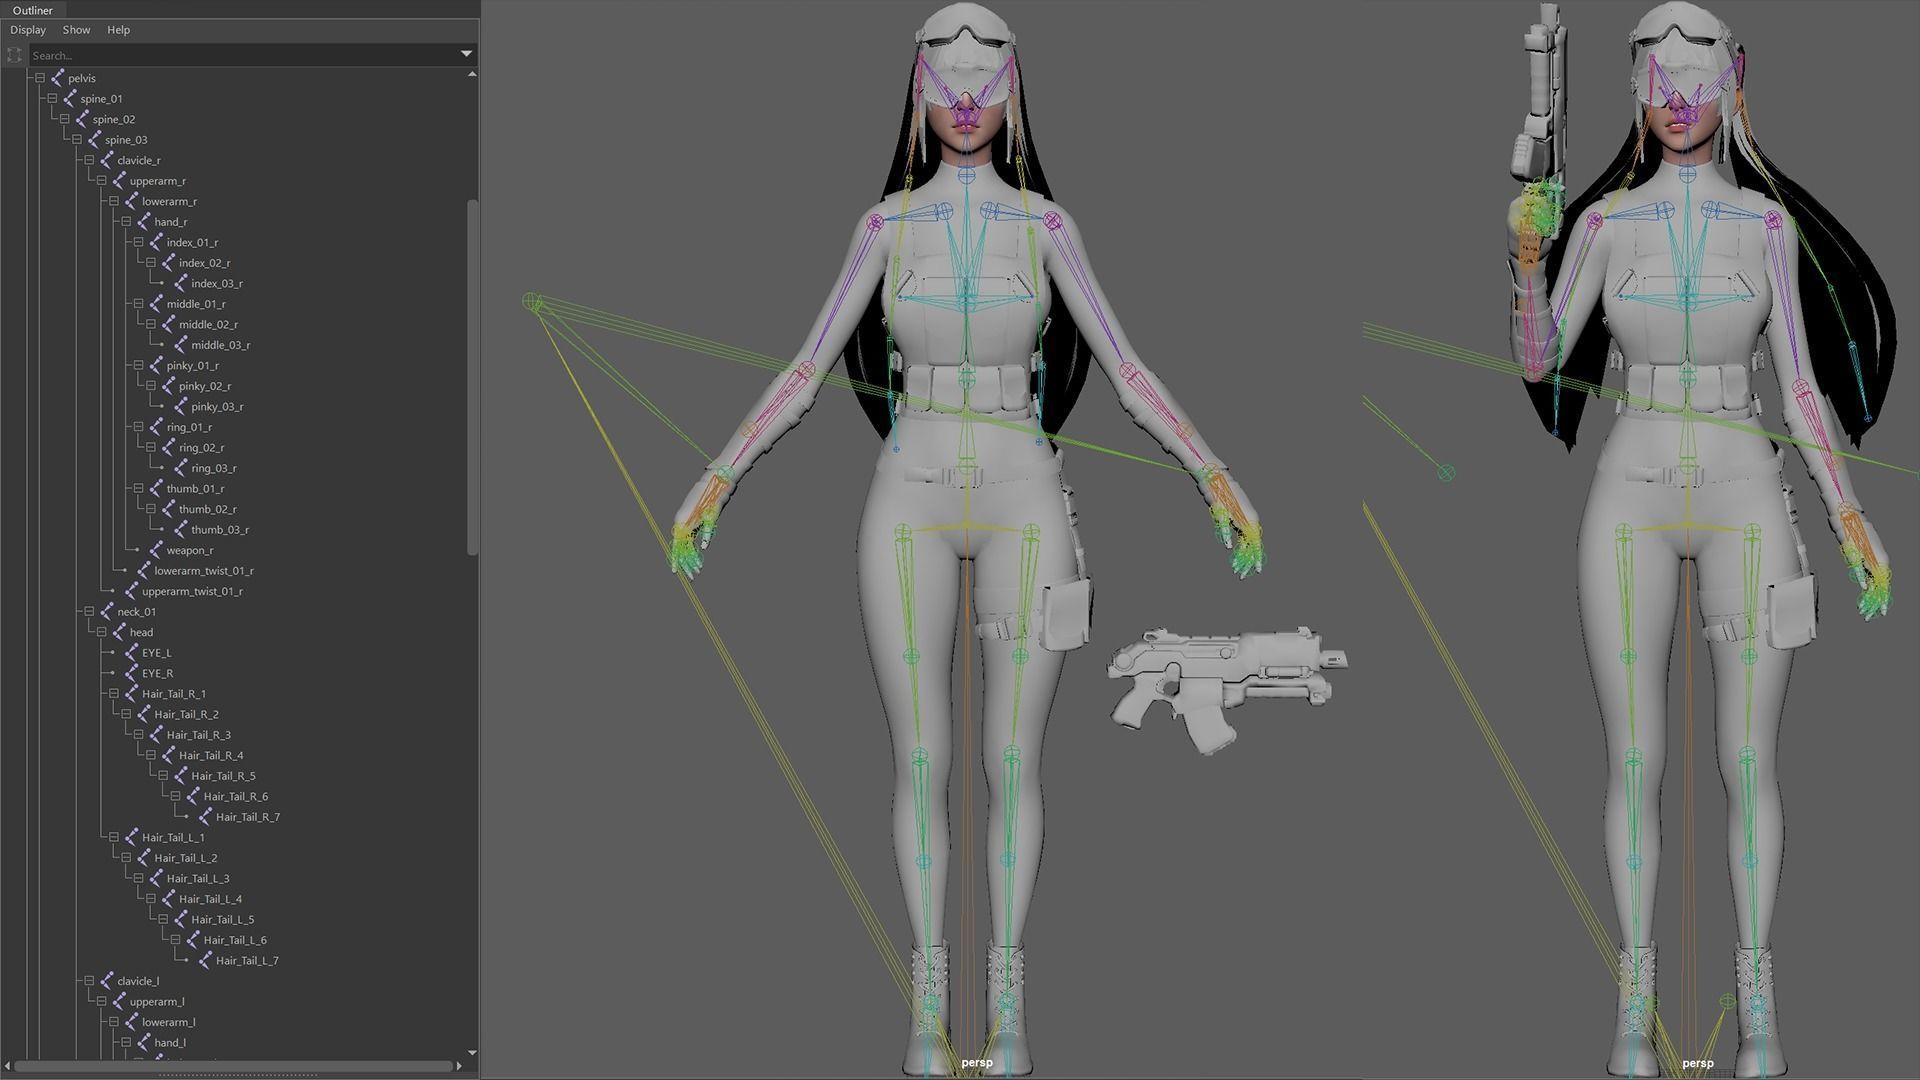Image resolution: width=1920 pixels, height=1080 pixels.
Task: Select the middle_01_r row
Action: click(196, 304)
